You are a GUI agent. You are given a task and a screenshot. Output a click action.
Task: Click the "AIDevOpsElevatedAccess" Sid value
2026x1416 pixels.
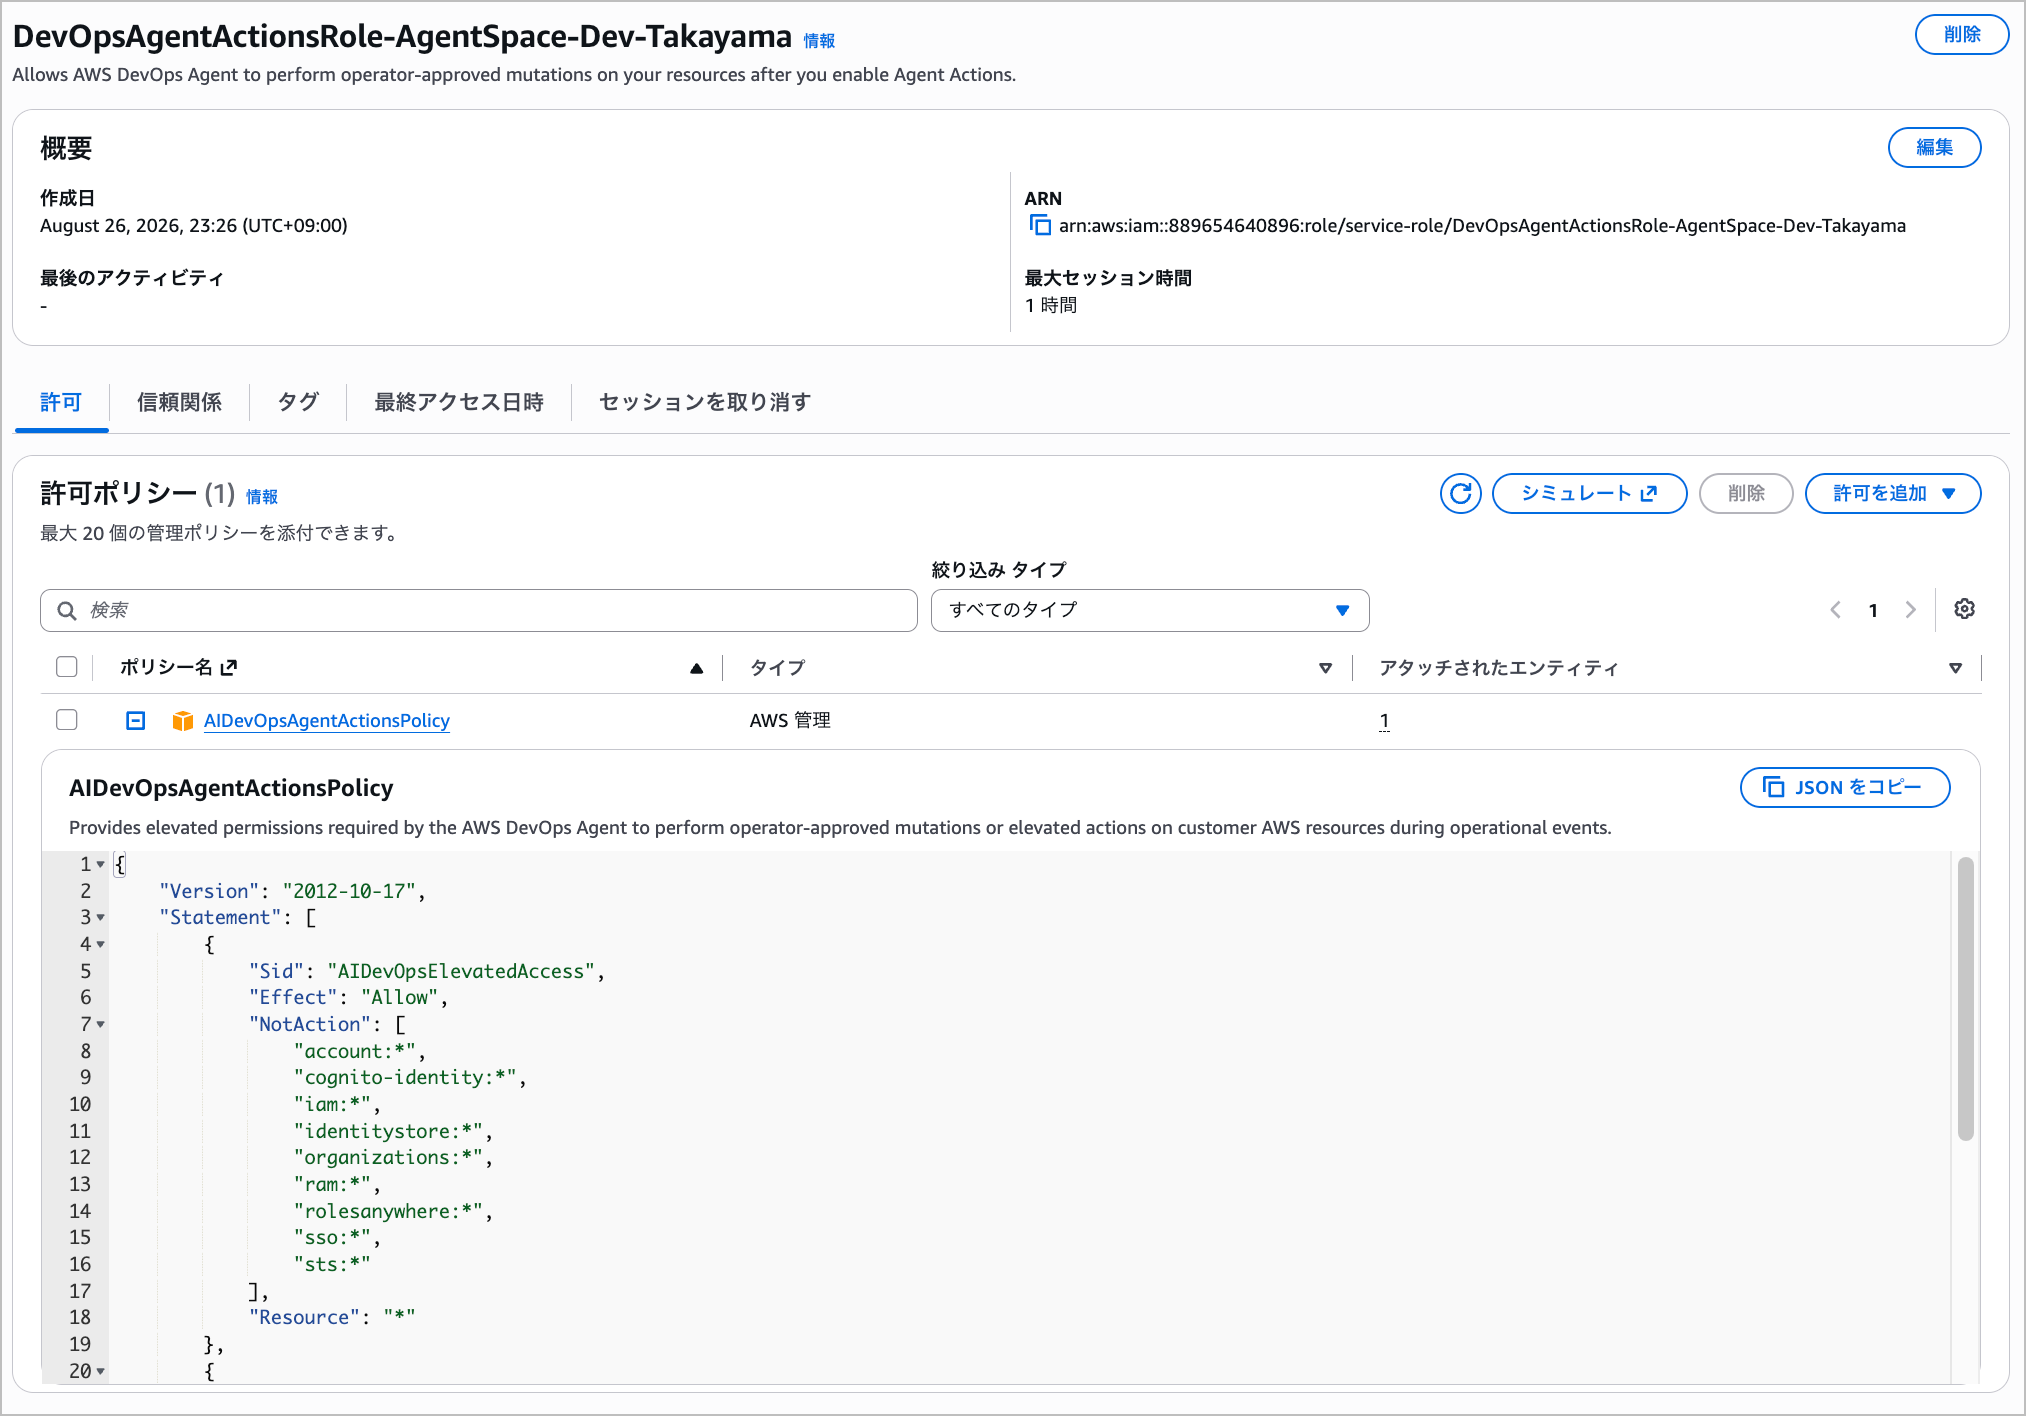tap(461, 971)
